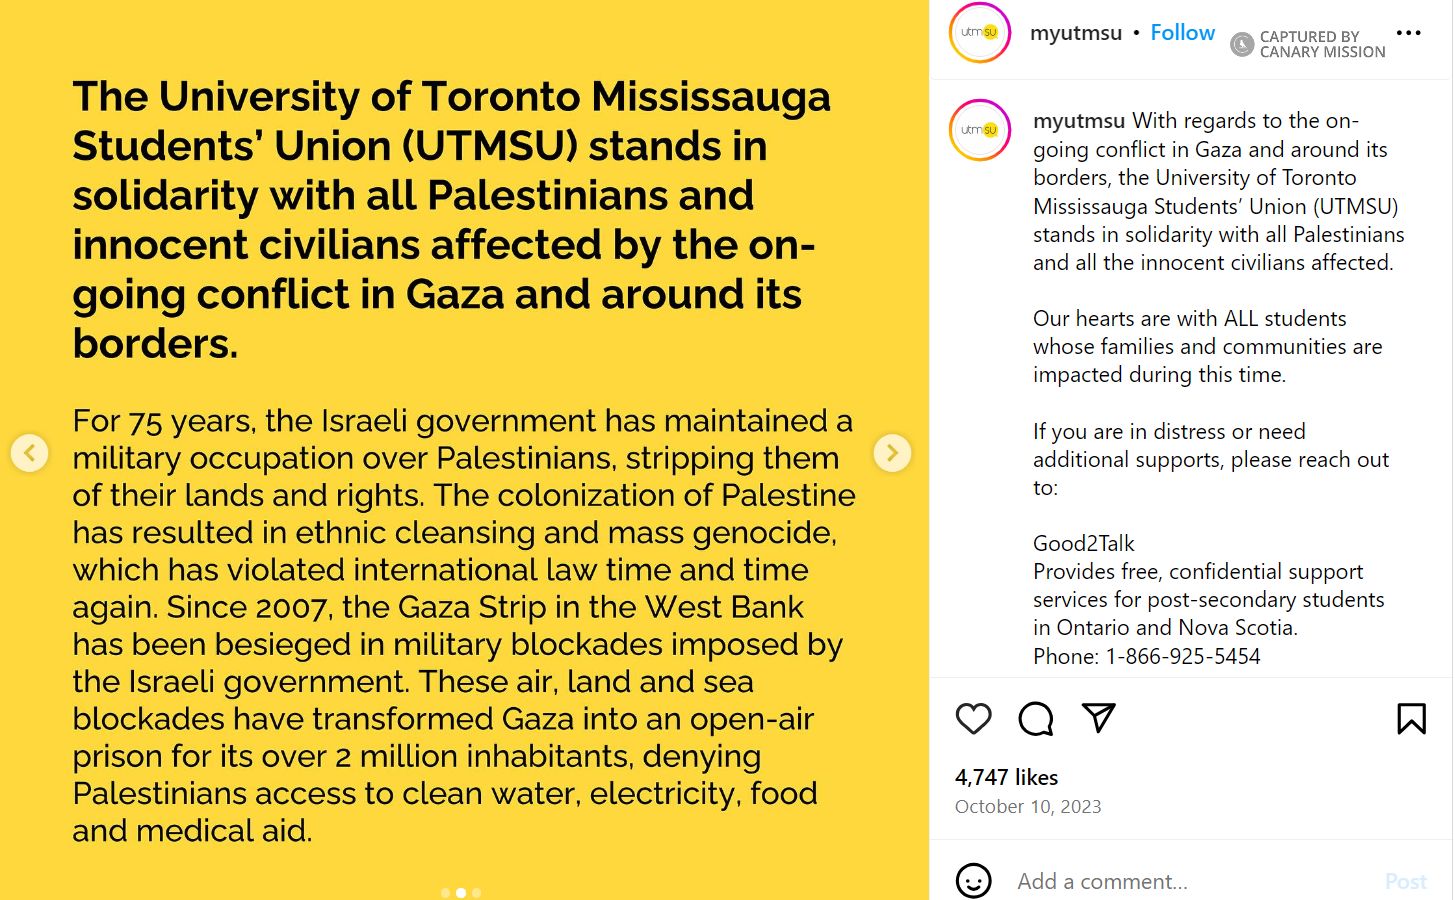Viewport: 1455px width, 900px height.
Task: Open myutmsu profile picture in header
Action: tap(980, 33)
